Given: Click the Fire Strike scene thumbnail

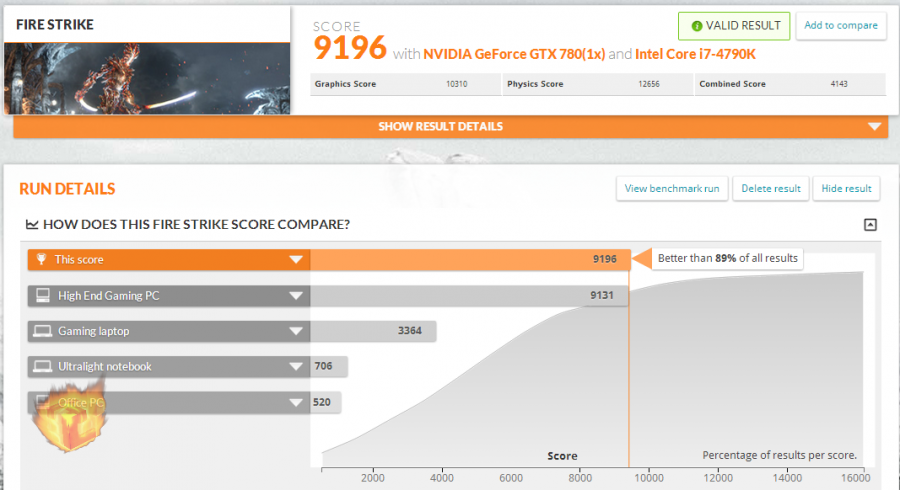Looking at the screenshot, I should pos(147,78).
